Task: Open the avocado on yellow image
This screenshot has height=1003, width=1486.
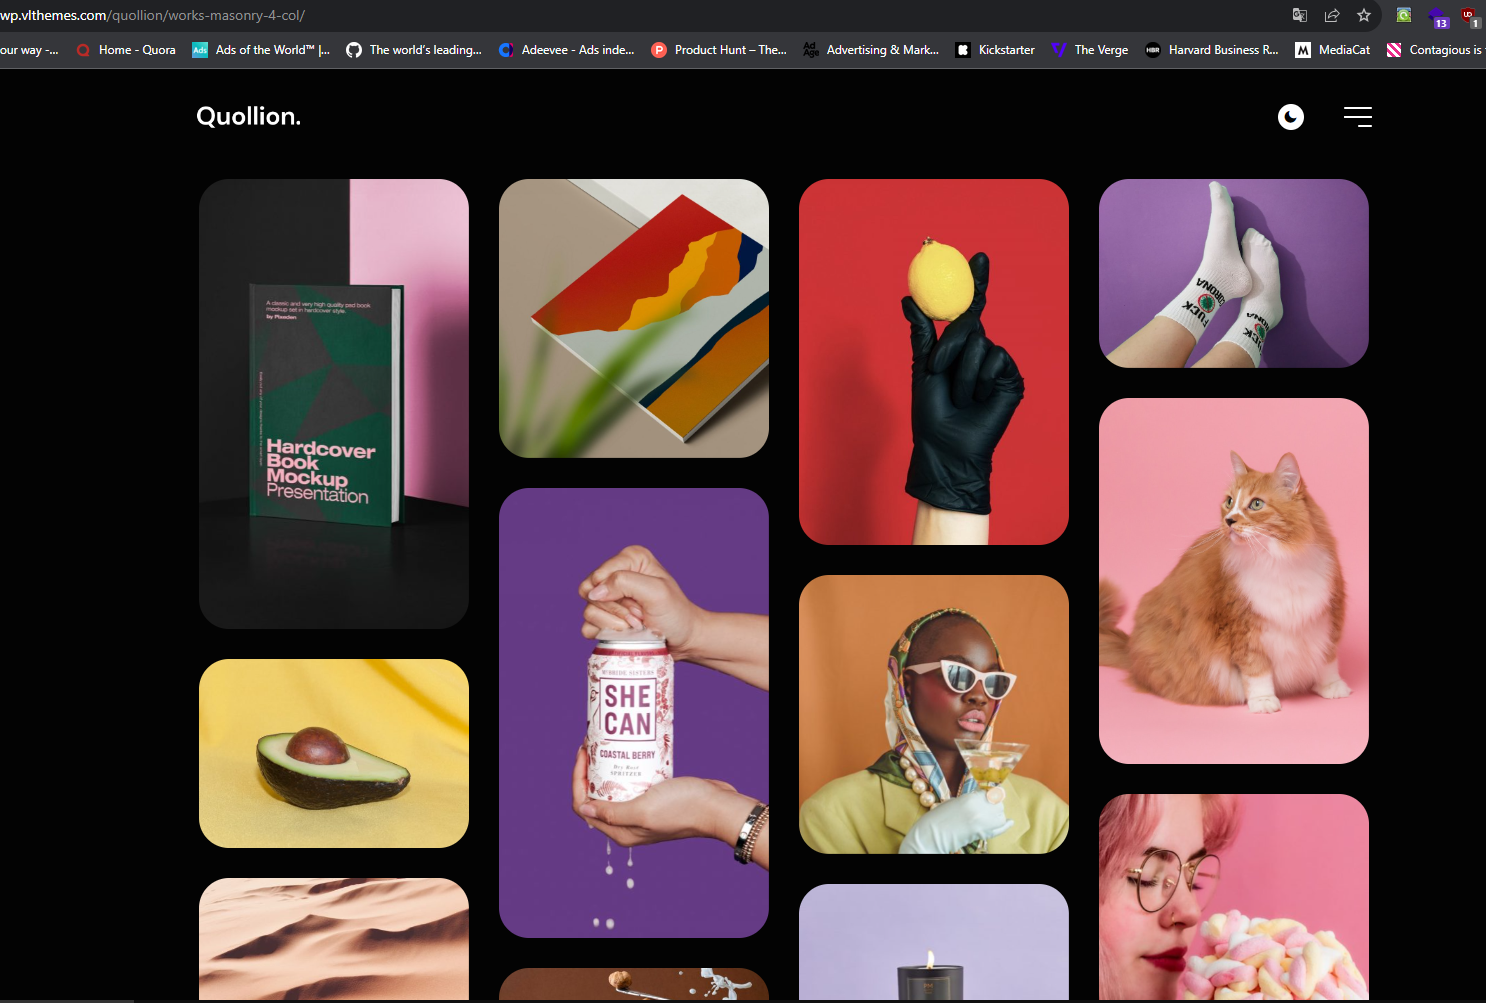Action: pyautogui.click(x=334, y=753)
